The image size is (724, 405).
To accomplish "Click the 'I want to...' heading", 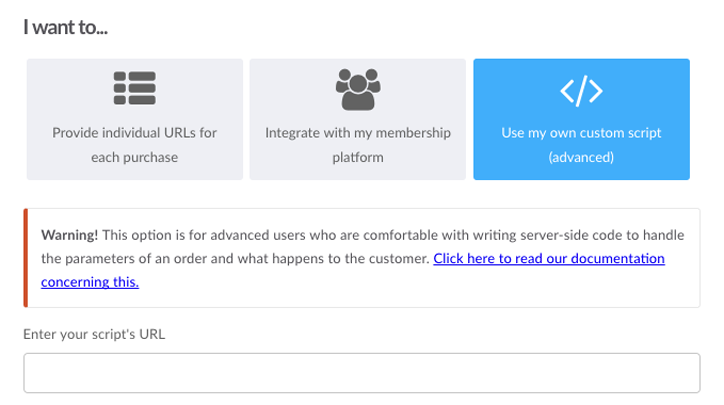I will 65,27.
